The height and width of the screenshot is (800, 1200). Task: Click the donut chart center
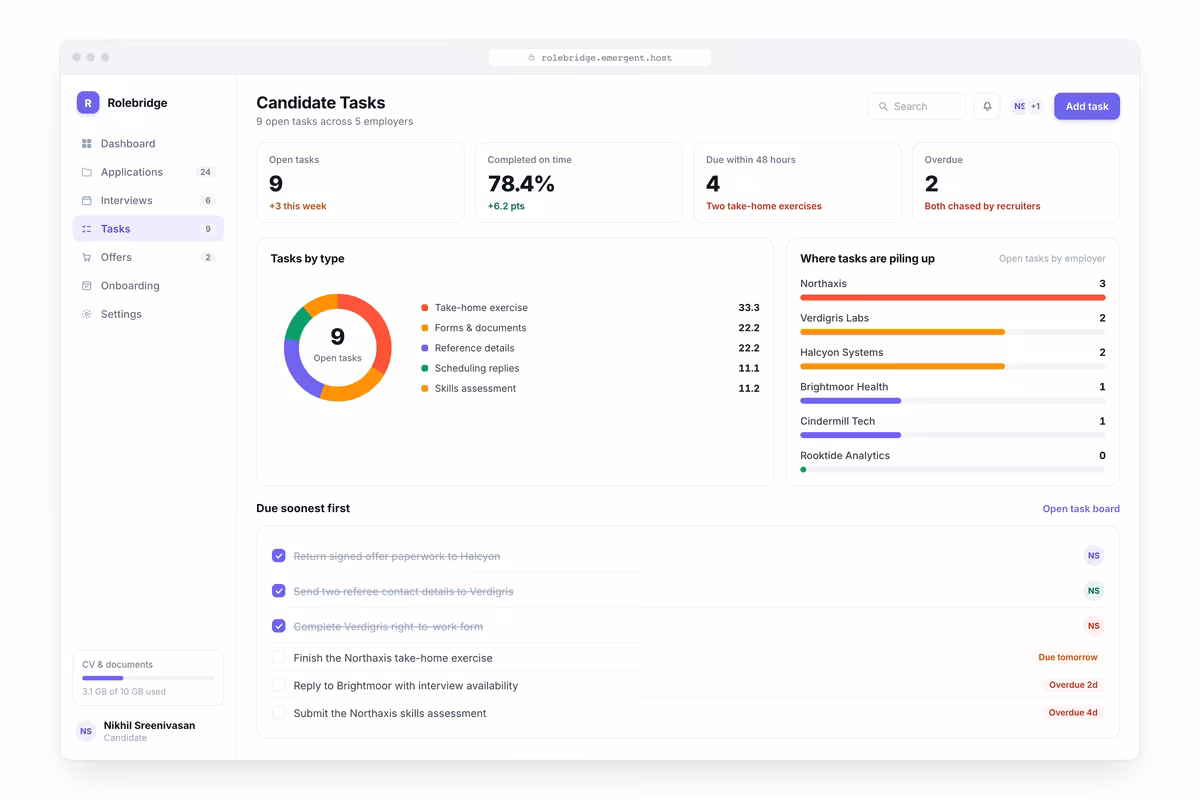tap(338, 347)
